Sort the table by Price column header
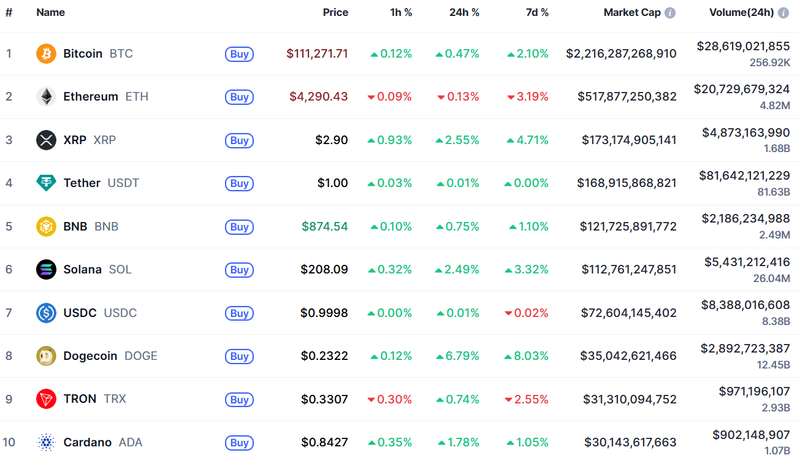 pyautogui.click(x=335, y=13)
